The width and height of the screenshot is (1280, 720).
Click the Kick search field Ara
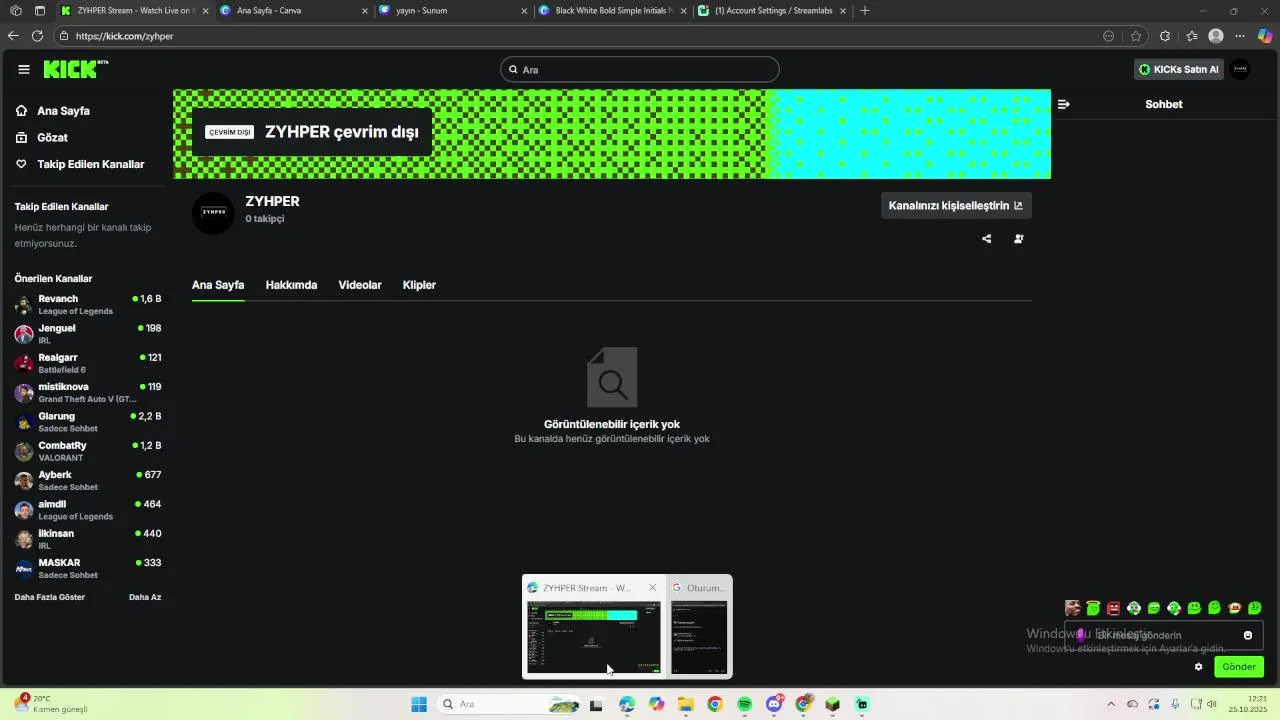point(640,70)
